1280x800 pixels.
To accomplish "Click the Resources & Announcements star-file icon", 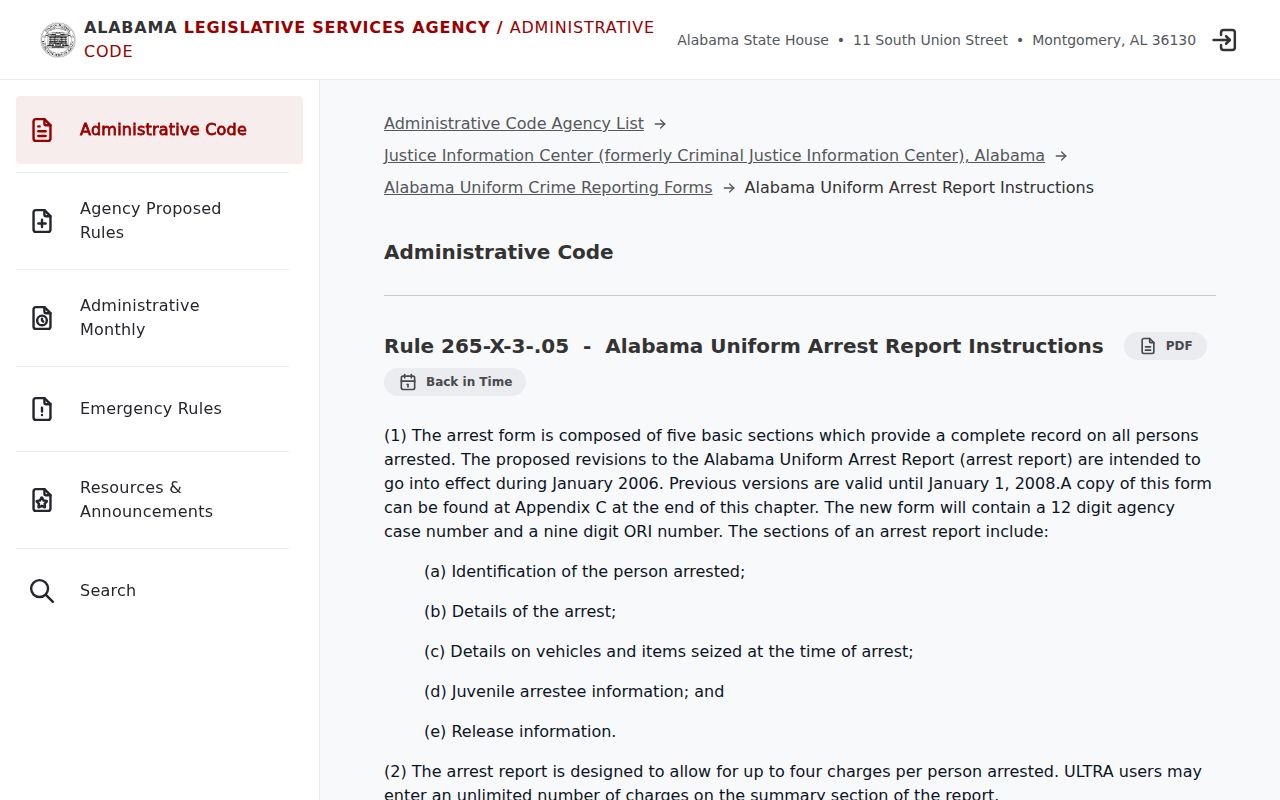I will 42,500.
